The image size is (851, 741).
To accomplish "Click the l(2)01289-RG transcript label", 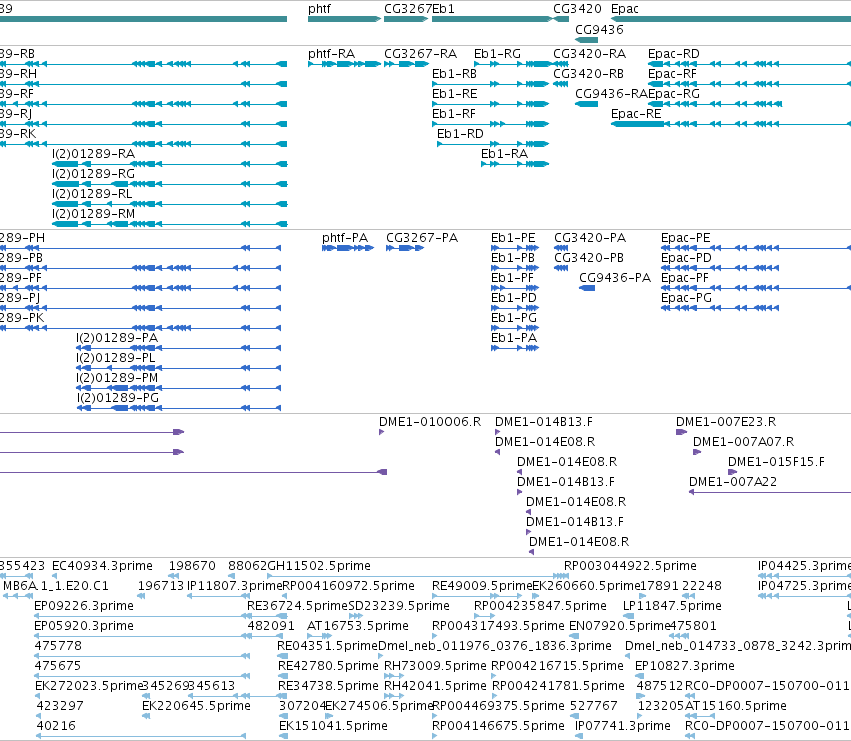I will [93, 174].
